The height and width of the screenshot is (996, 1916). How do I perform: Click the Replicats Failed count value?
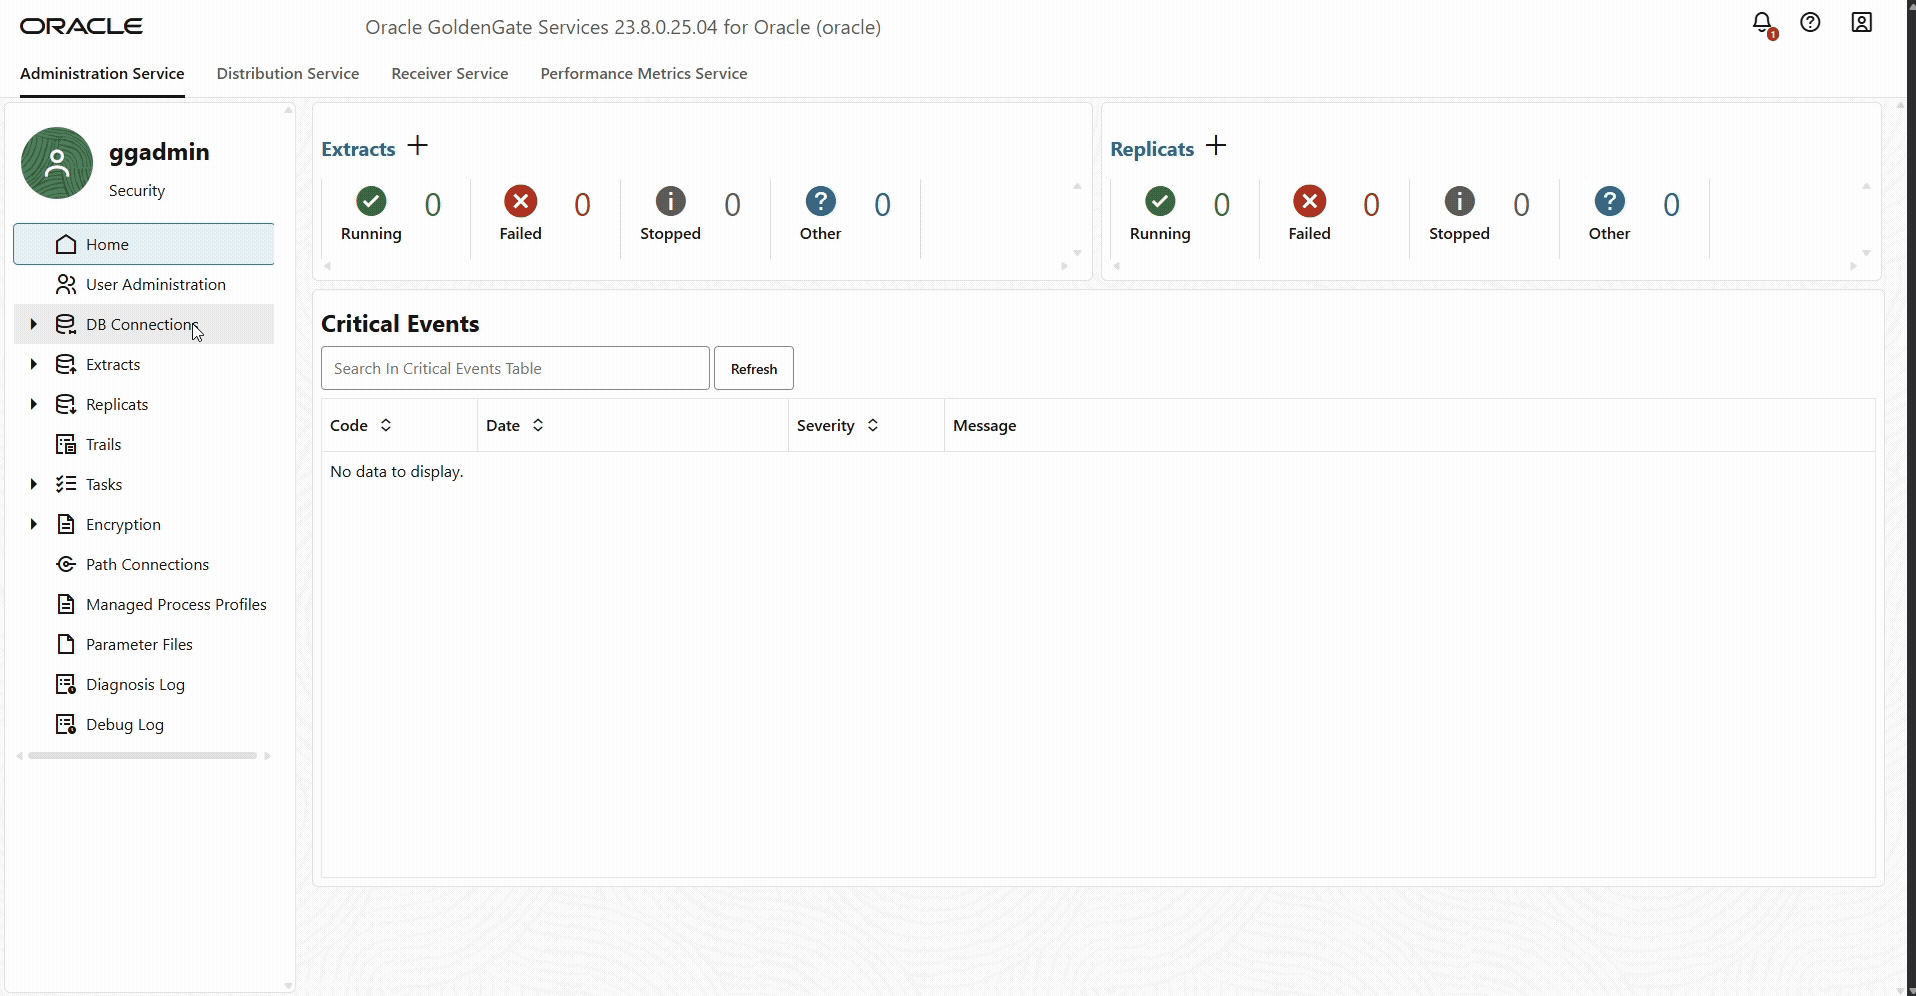click(1371, 205)
